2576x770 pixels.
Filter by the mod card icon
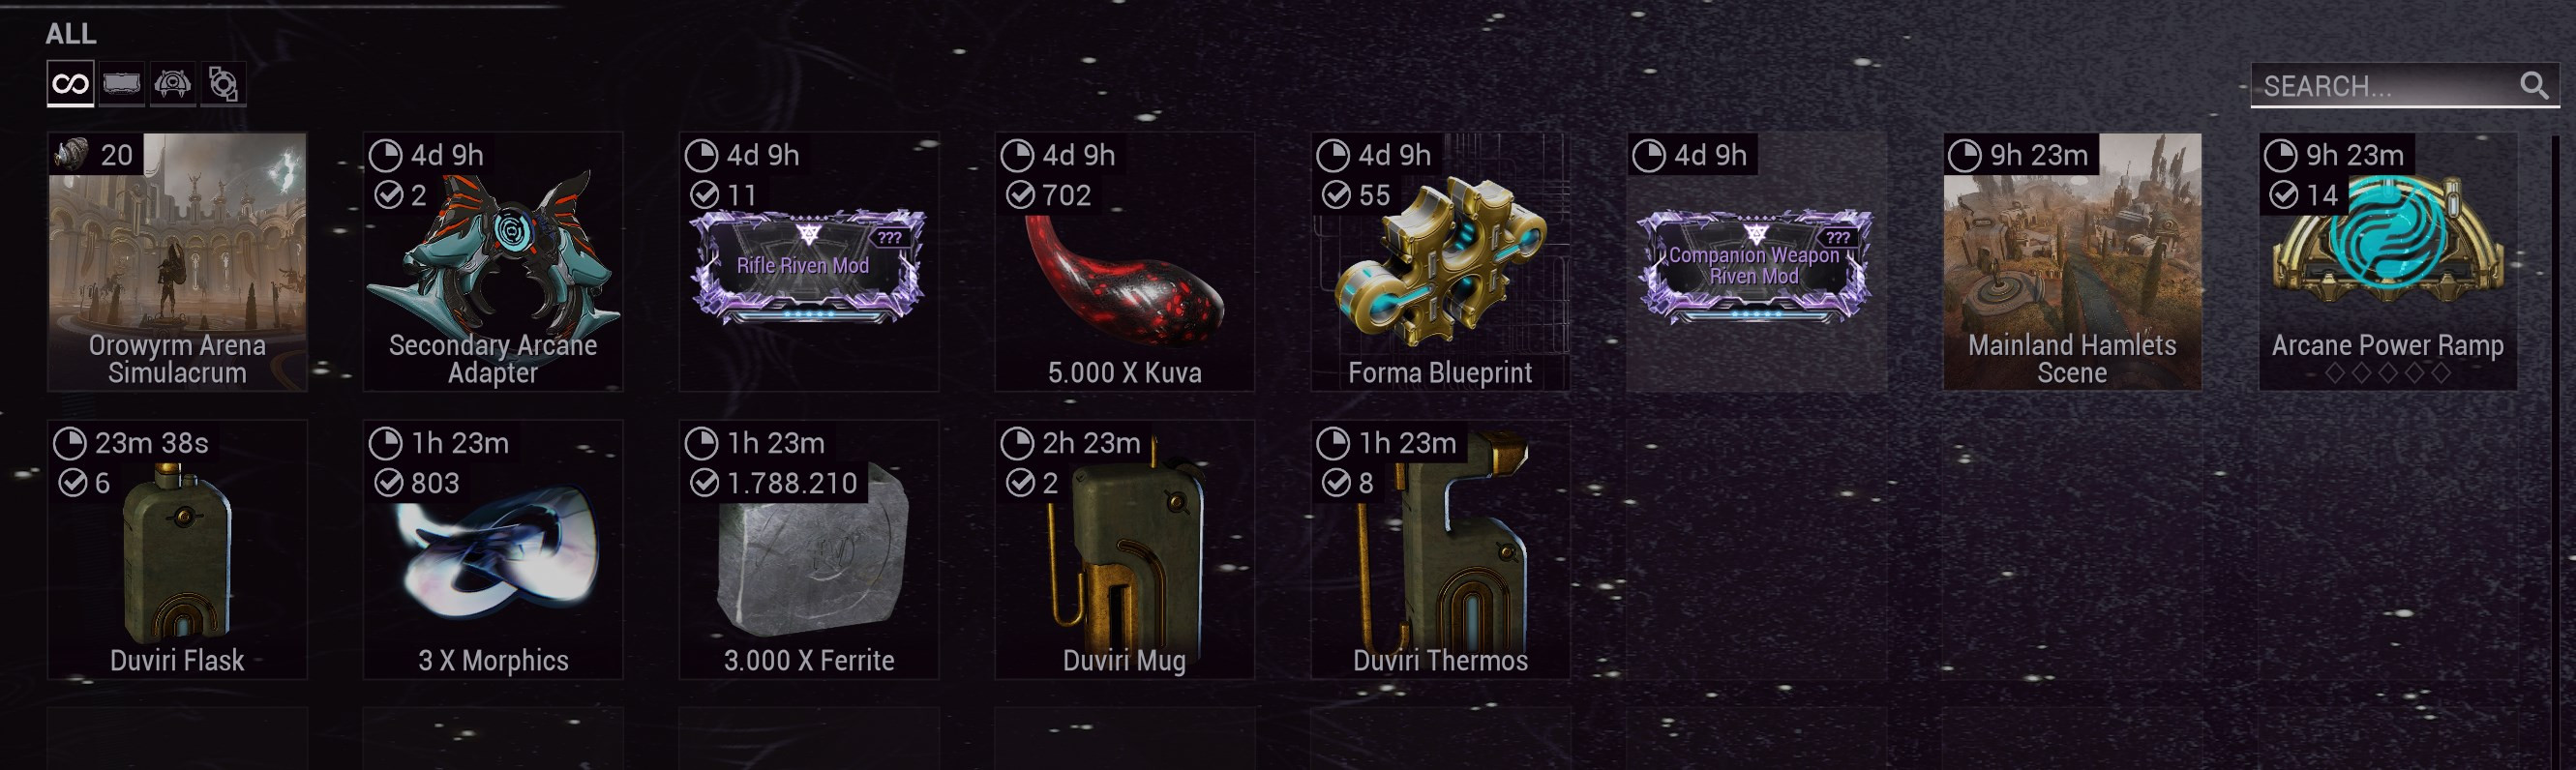click(122, 84)
